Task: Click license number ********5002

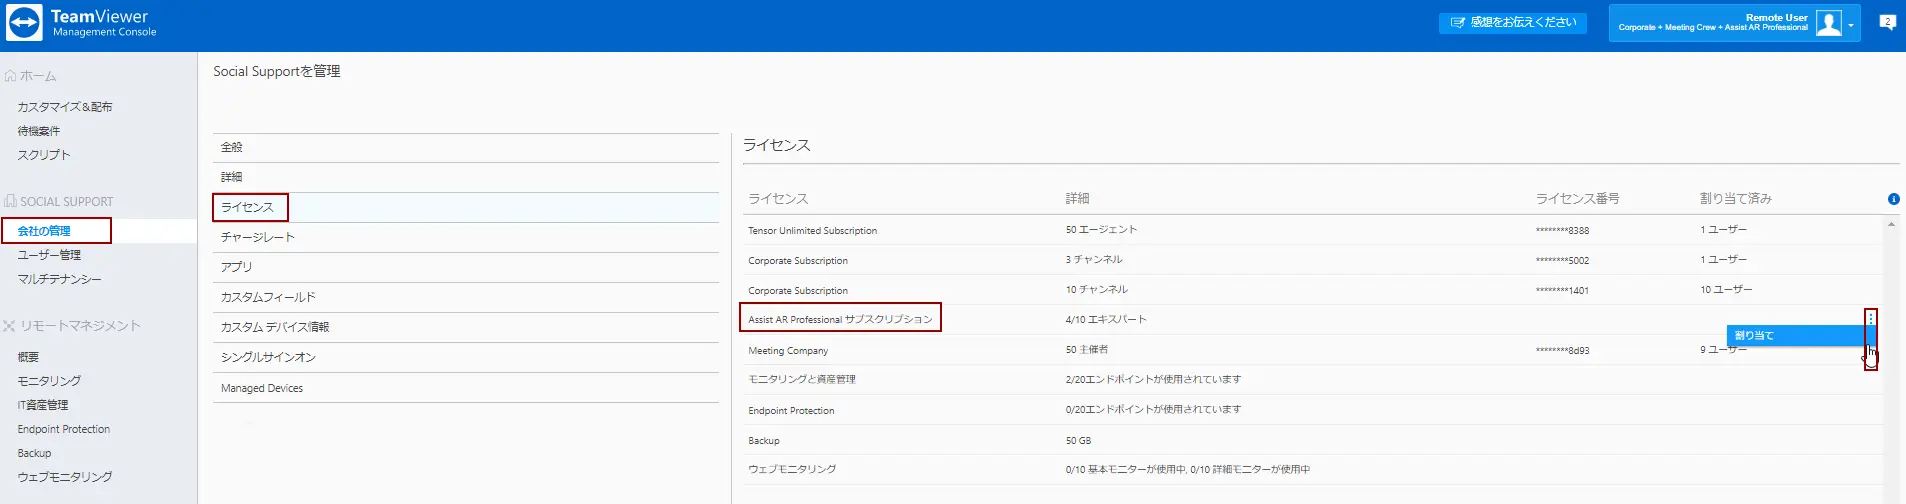Action: (x=1562, y=261)
